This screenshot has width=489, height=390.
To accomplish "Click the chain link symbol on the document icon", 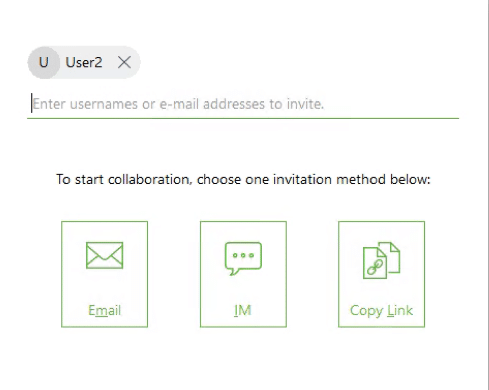I will tap(375, 267).
